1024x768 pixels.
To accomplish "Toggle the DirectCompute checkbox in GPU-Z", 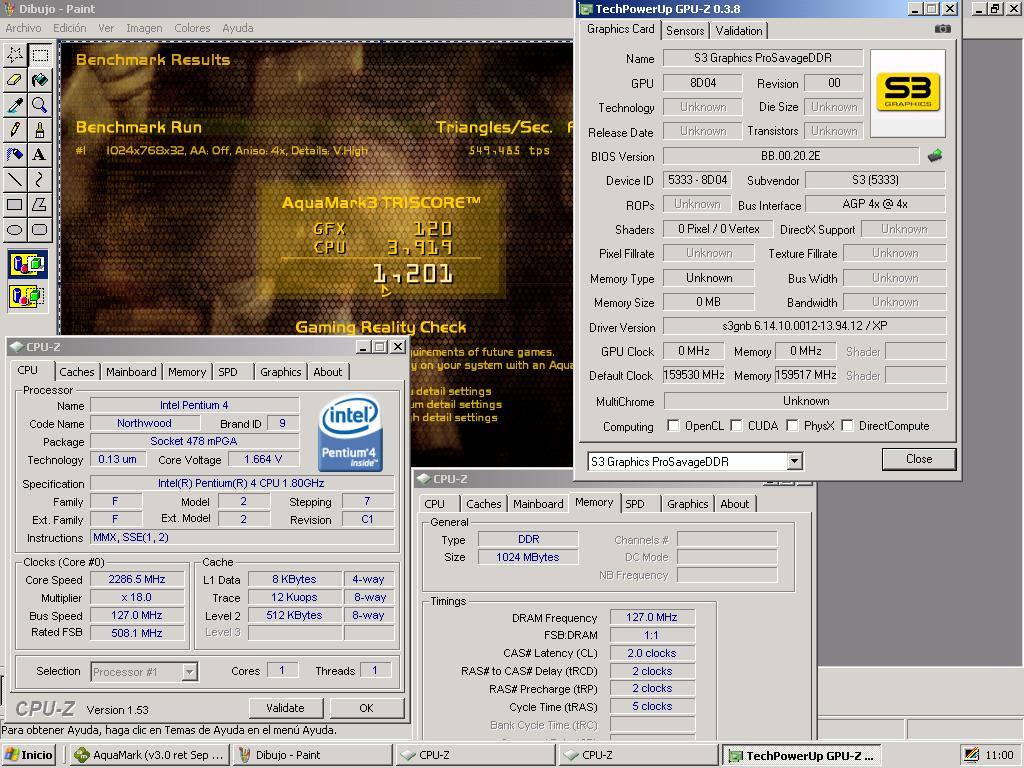I will [847, 426].
